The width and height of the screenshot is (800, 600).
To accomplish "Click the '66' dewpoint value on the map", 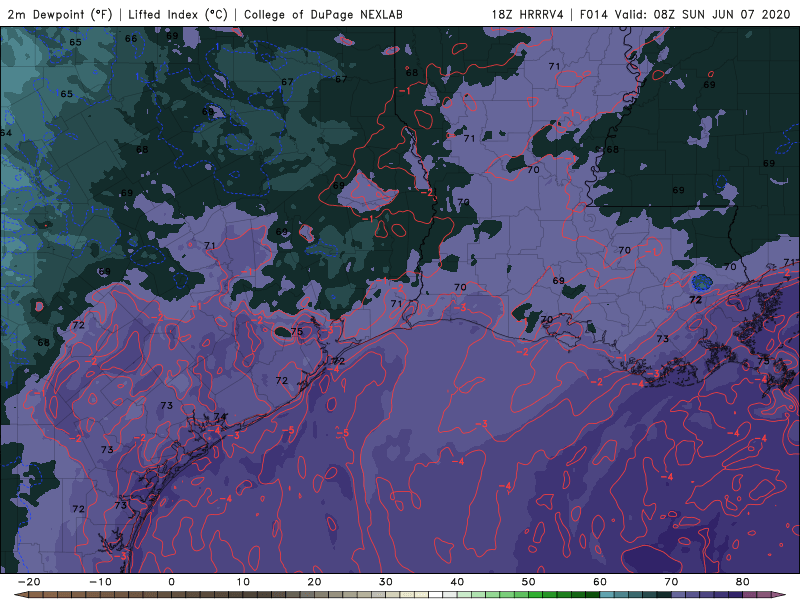I will pyautogui.click(x=131, y=38).
